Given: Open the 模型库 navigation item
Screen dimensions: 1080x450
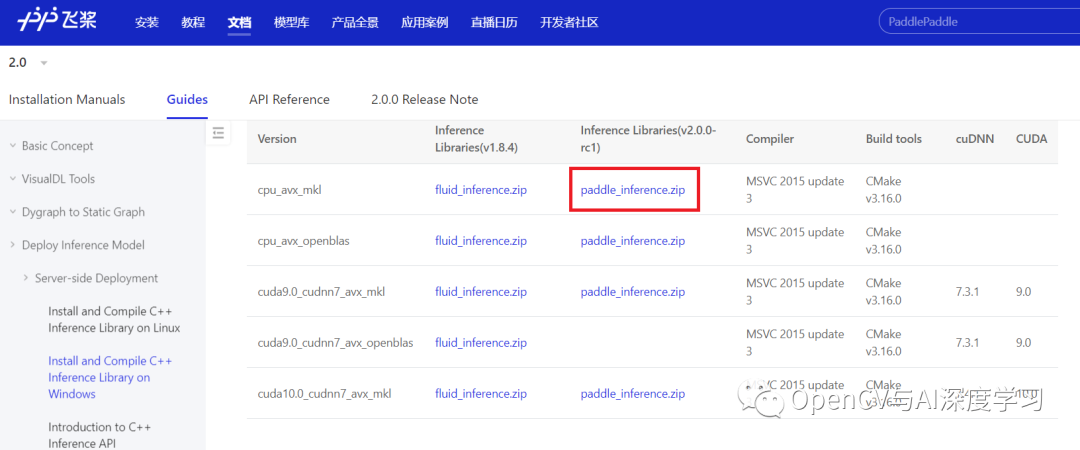Looking at the screenshot, I should (291, 22).
